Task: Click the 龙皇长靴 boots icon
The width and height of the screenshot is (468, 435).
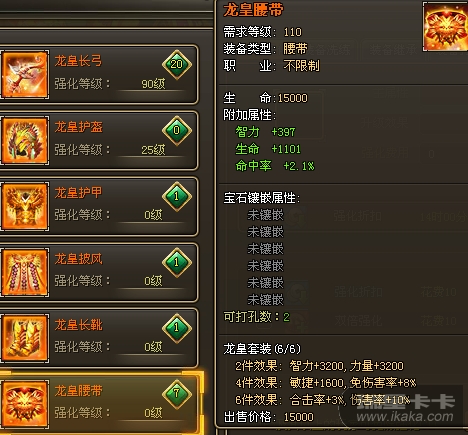Action: (25, 338)
